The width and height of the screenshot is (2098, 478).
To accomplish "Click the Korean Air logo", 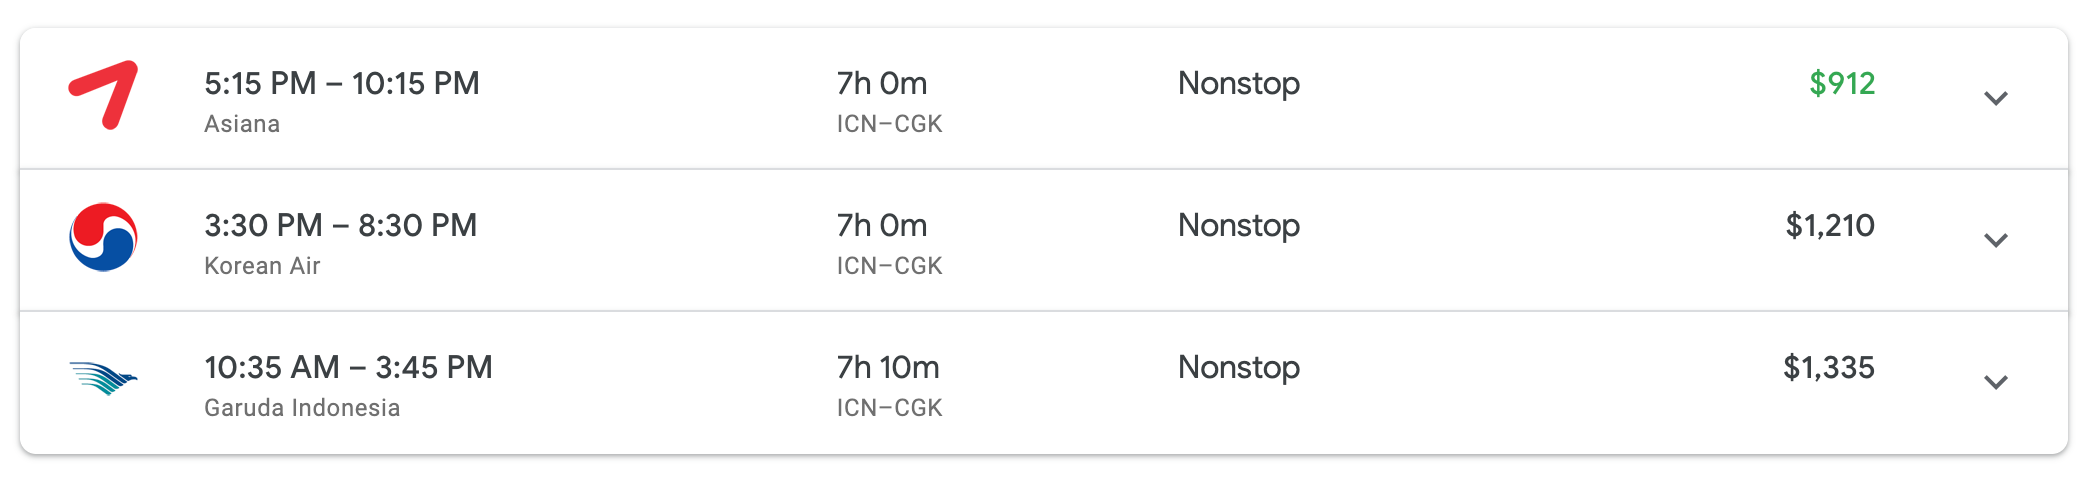I will pos(103,238).
